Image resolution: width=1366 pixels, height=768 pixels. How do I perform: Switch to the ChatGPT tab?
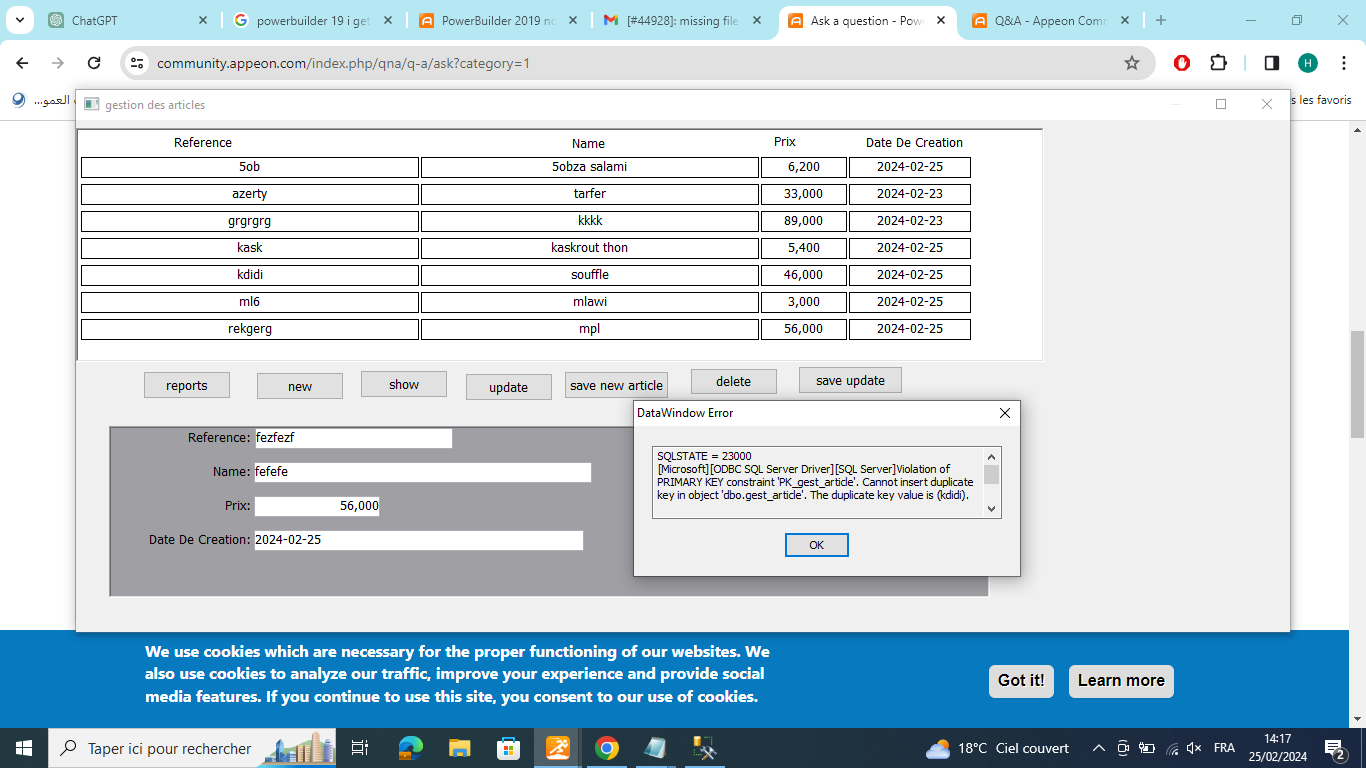(125, 20)
